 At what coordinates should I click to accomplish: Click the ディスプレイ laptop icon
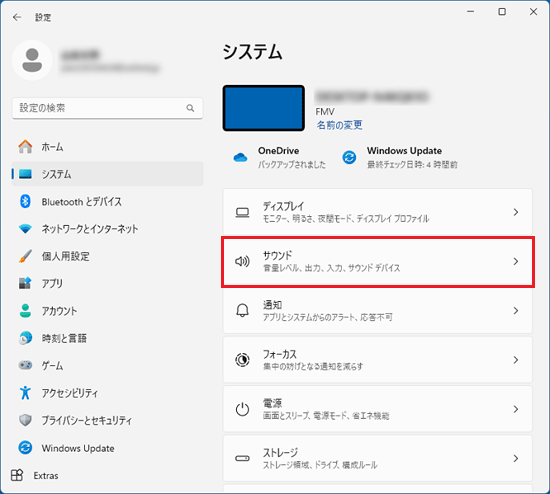coord(242,212)
